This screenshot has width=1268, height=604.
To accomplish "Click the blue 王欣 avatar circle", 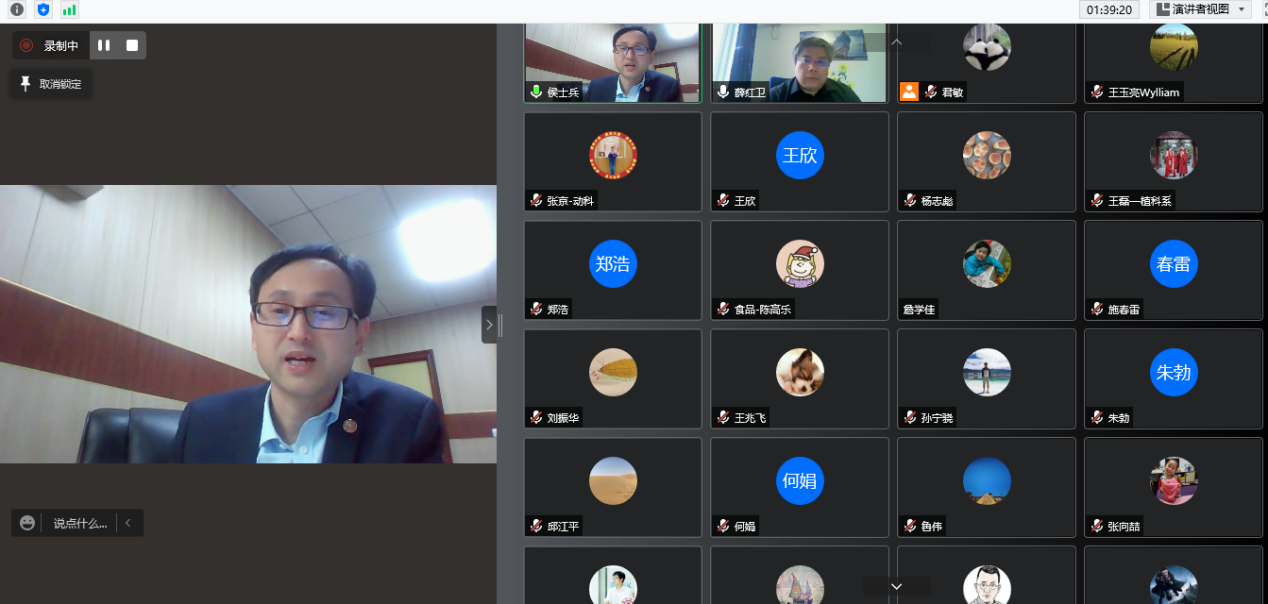I will point(800,155).
